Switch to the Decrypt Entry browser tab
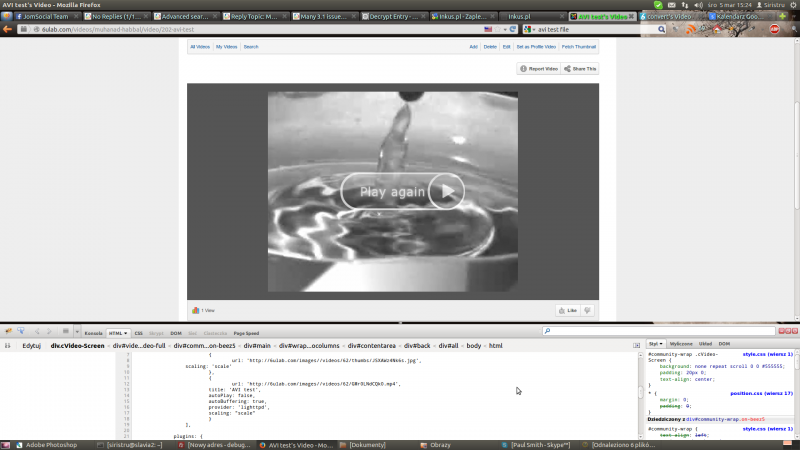Screen dimensions: 800x450 392,16
